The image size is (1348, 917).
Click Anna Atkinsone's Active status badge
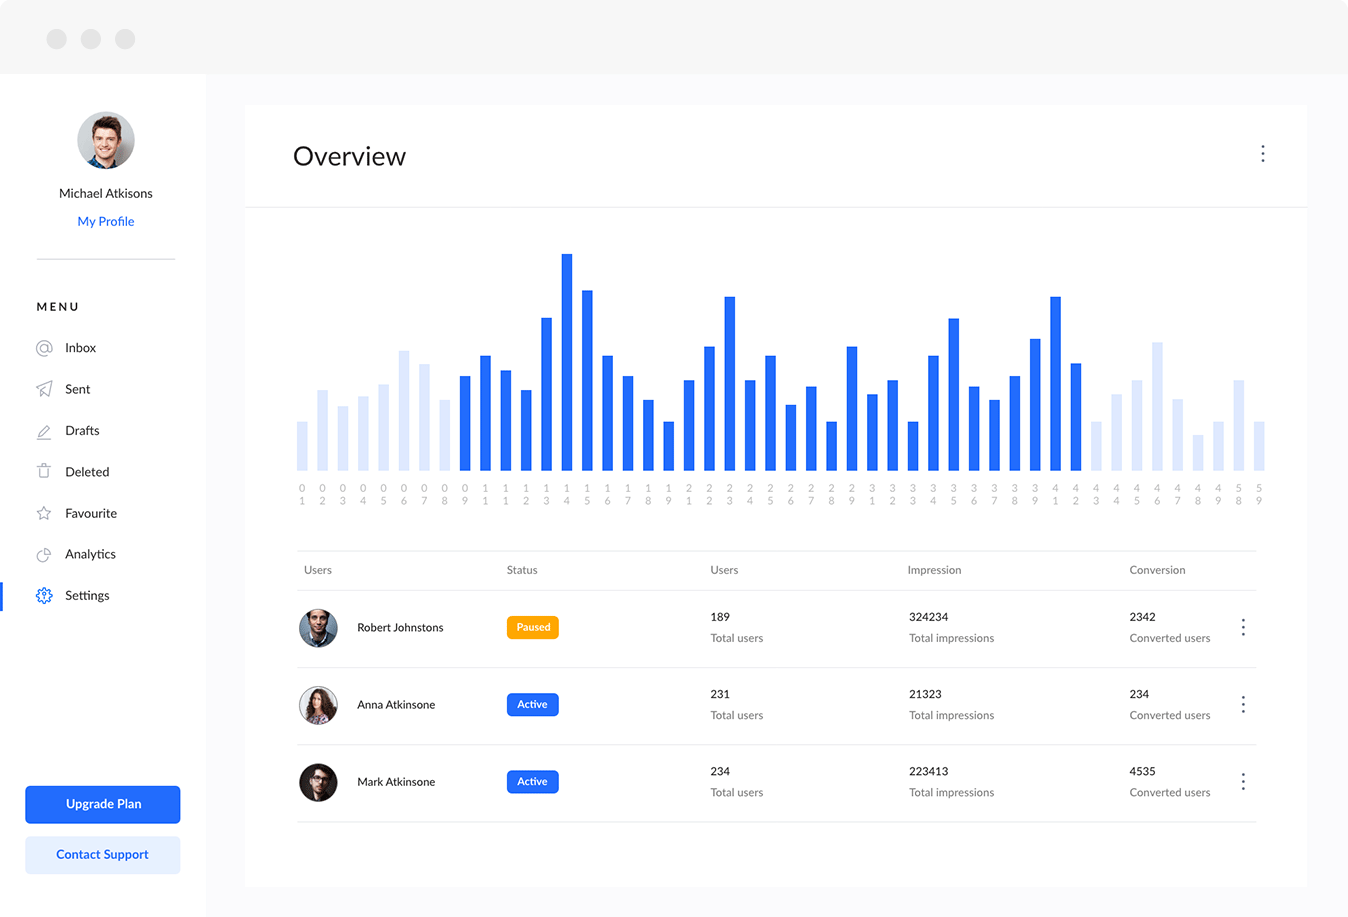[532, 704]
